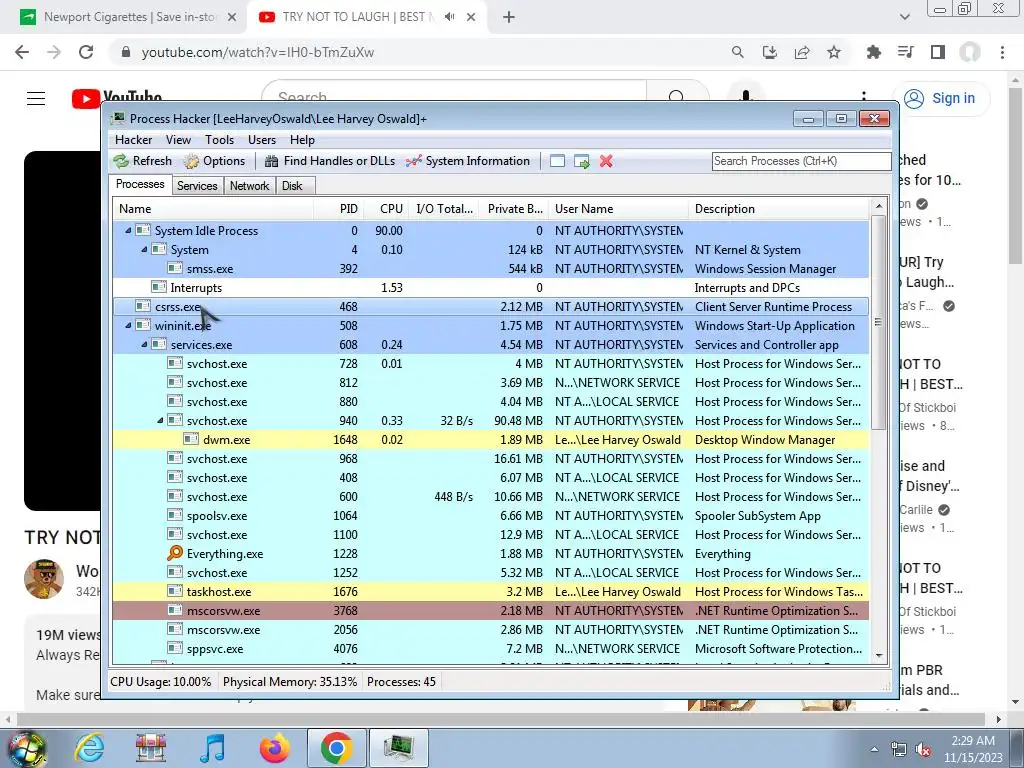Sort by the User Name column header
This screenshot has width=1024, height=768.
coord(618,209)
